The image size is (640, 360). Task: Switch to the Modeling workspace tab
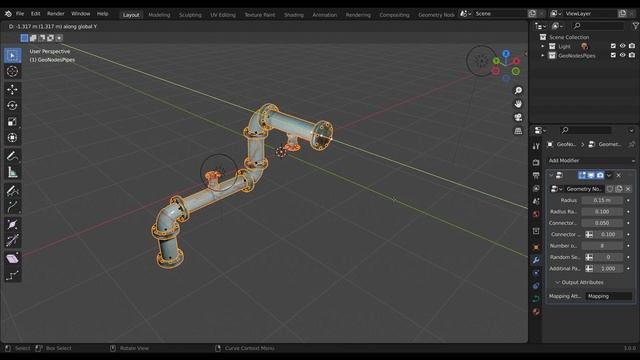click(159, 15)
